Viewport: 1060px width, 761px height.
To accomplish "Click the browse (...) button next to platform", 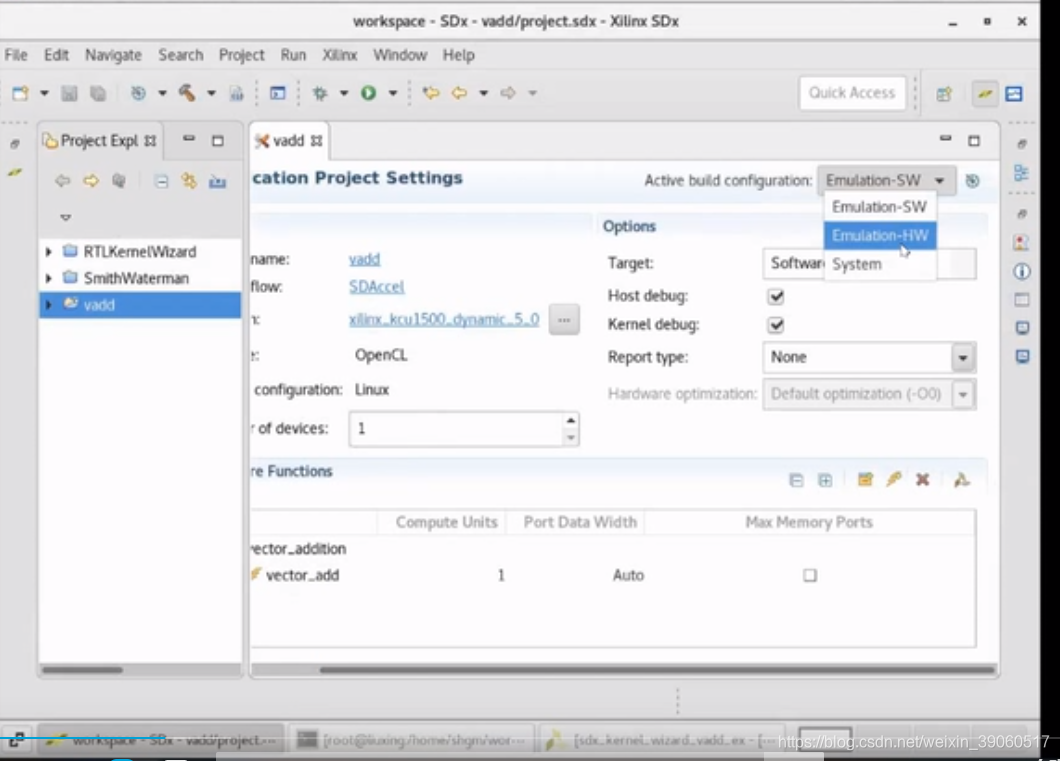I will 564,320.
